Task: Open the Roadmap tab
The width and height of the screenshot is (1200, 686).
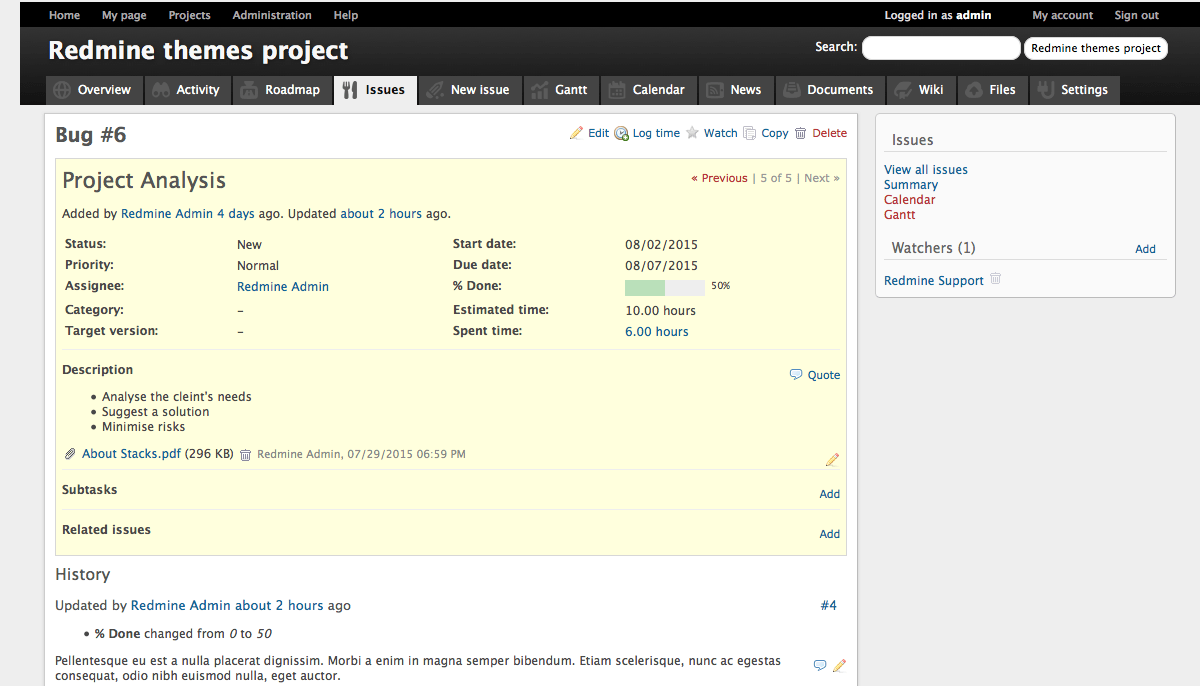Action: click(x=281, y=90)
